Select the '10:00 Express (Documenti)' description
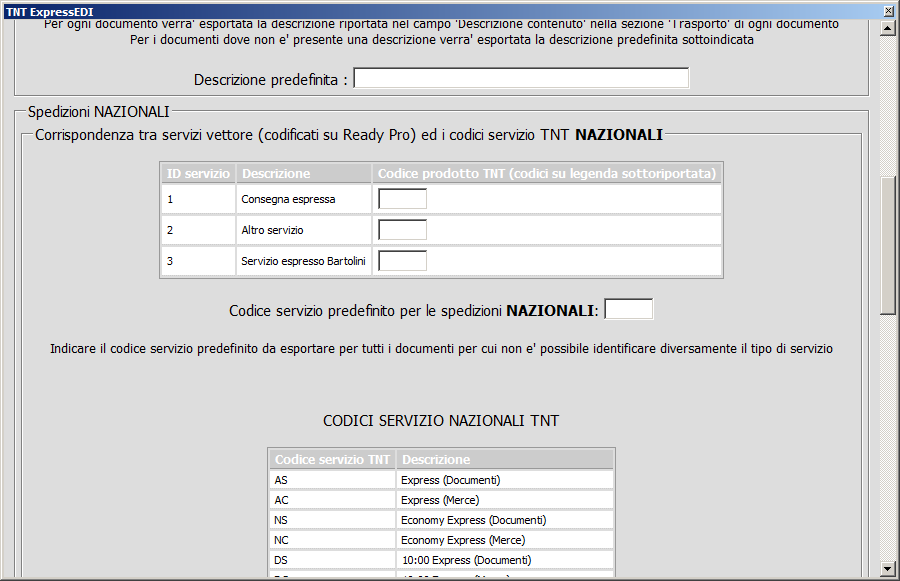Viewport: 900px width, 581px height. pyautogui.click(x=505, y=560)
